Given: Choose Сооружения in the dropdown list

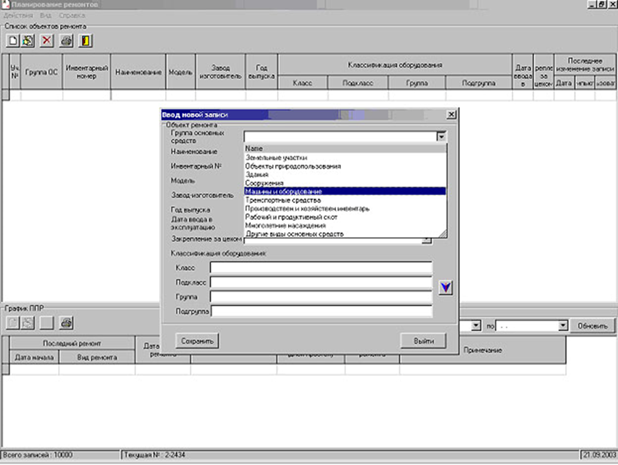Looking at the screenshot, I should coord(345,183).
